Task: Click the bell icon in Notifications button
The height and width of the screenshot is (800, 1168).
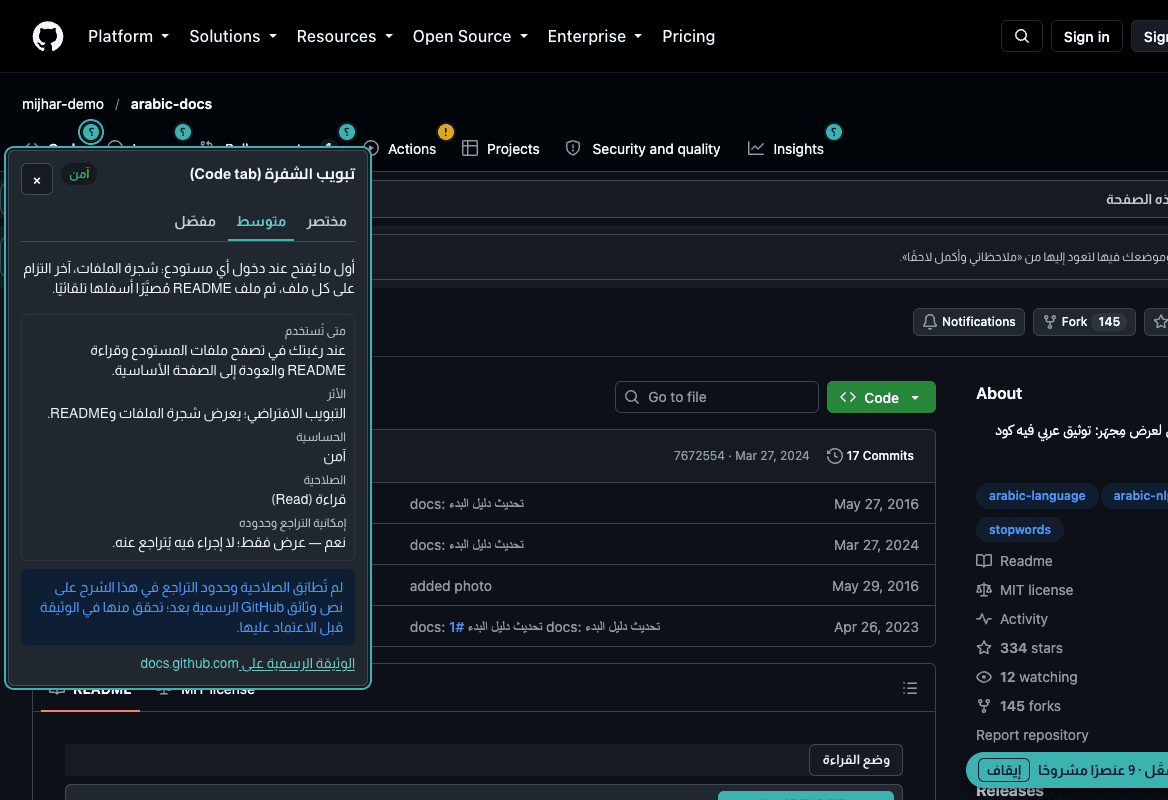Action: 930,322
